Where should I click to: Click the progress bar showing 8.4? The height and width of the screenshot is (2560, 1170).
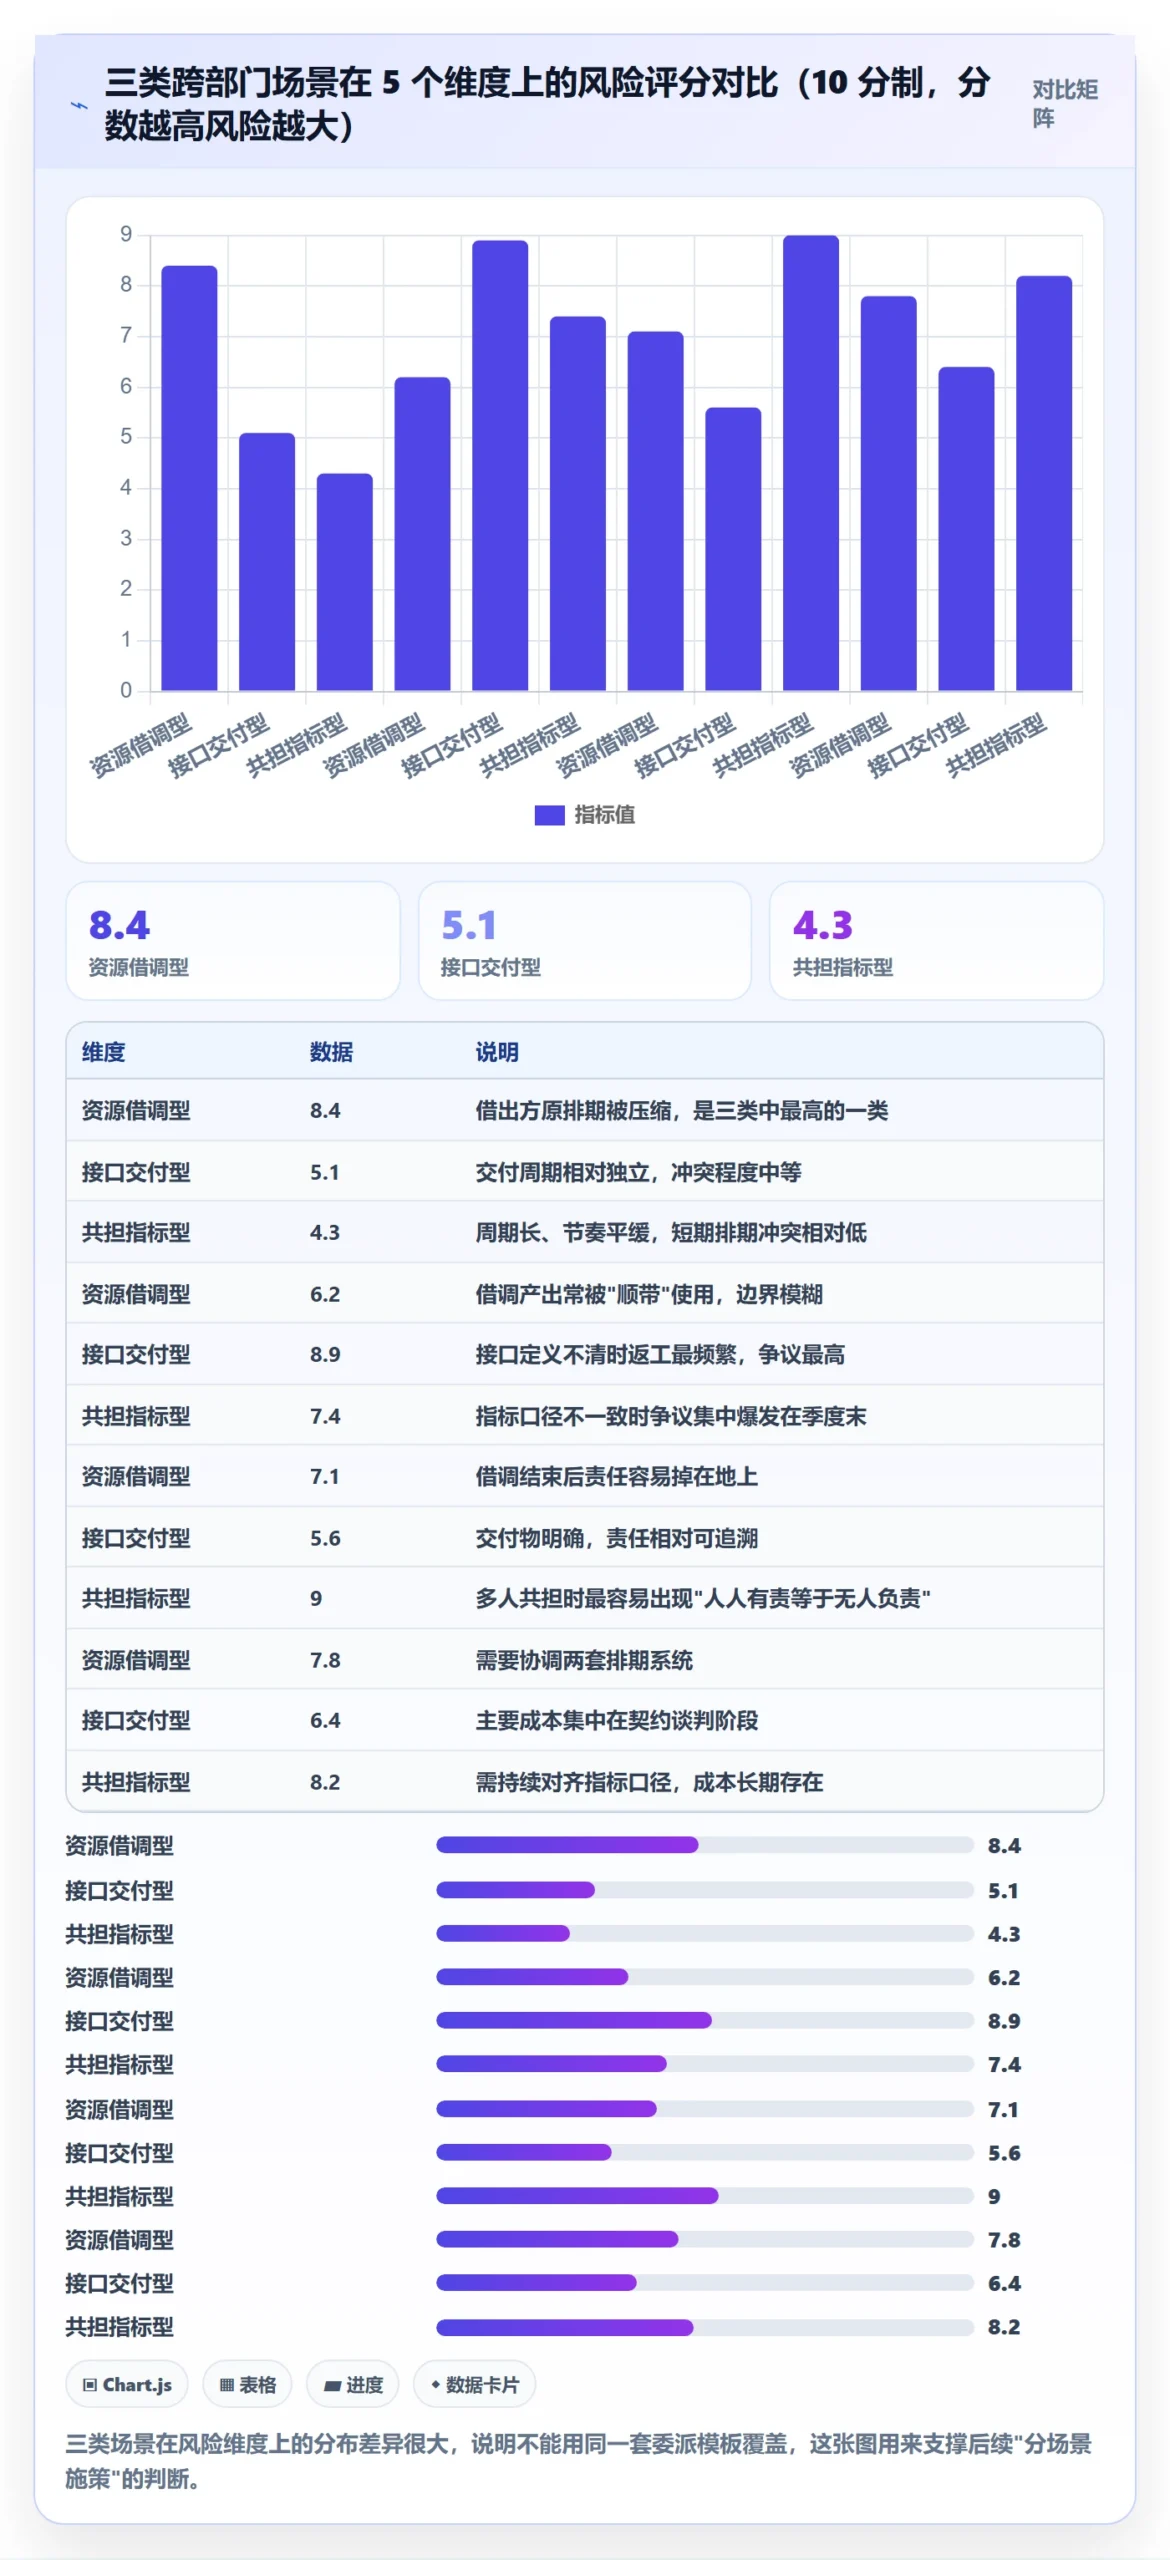[x=705, y=1845]
